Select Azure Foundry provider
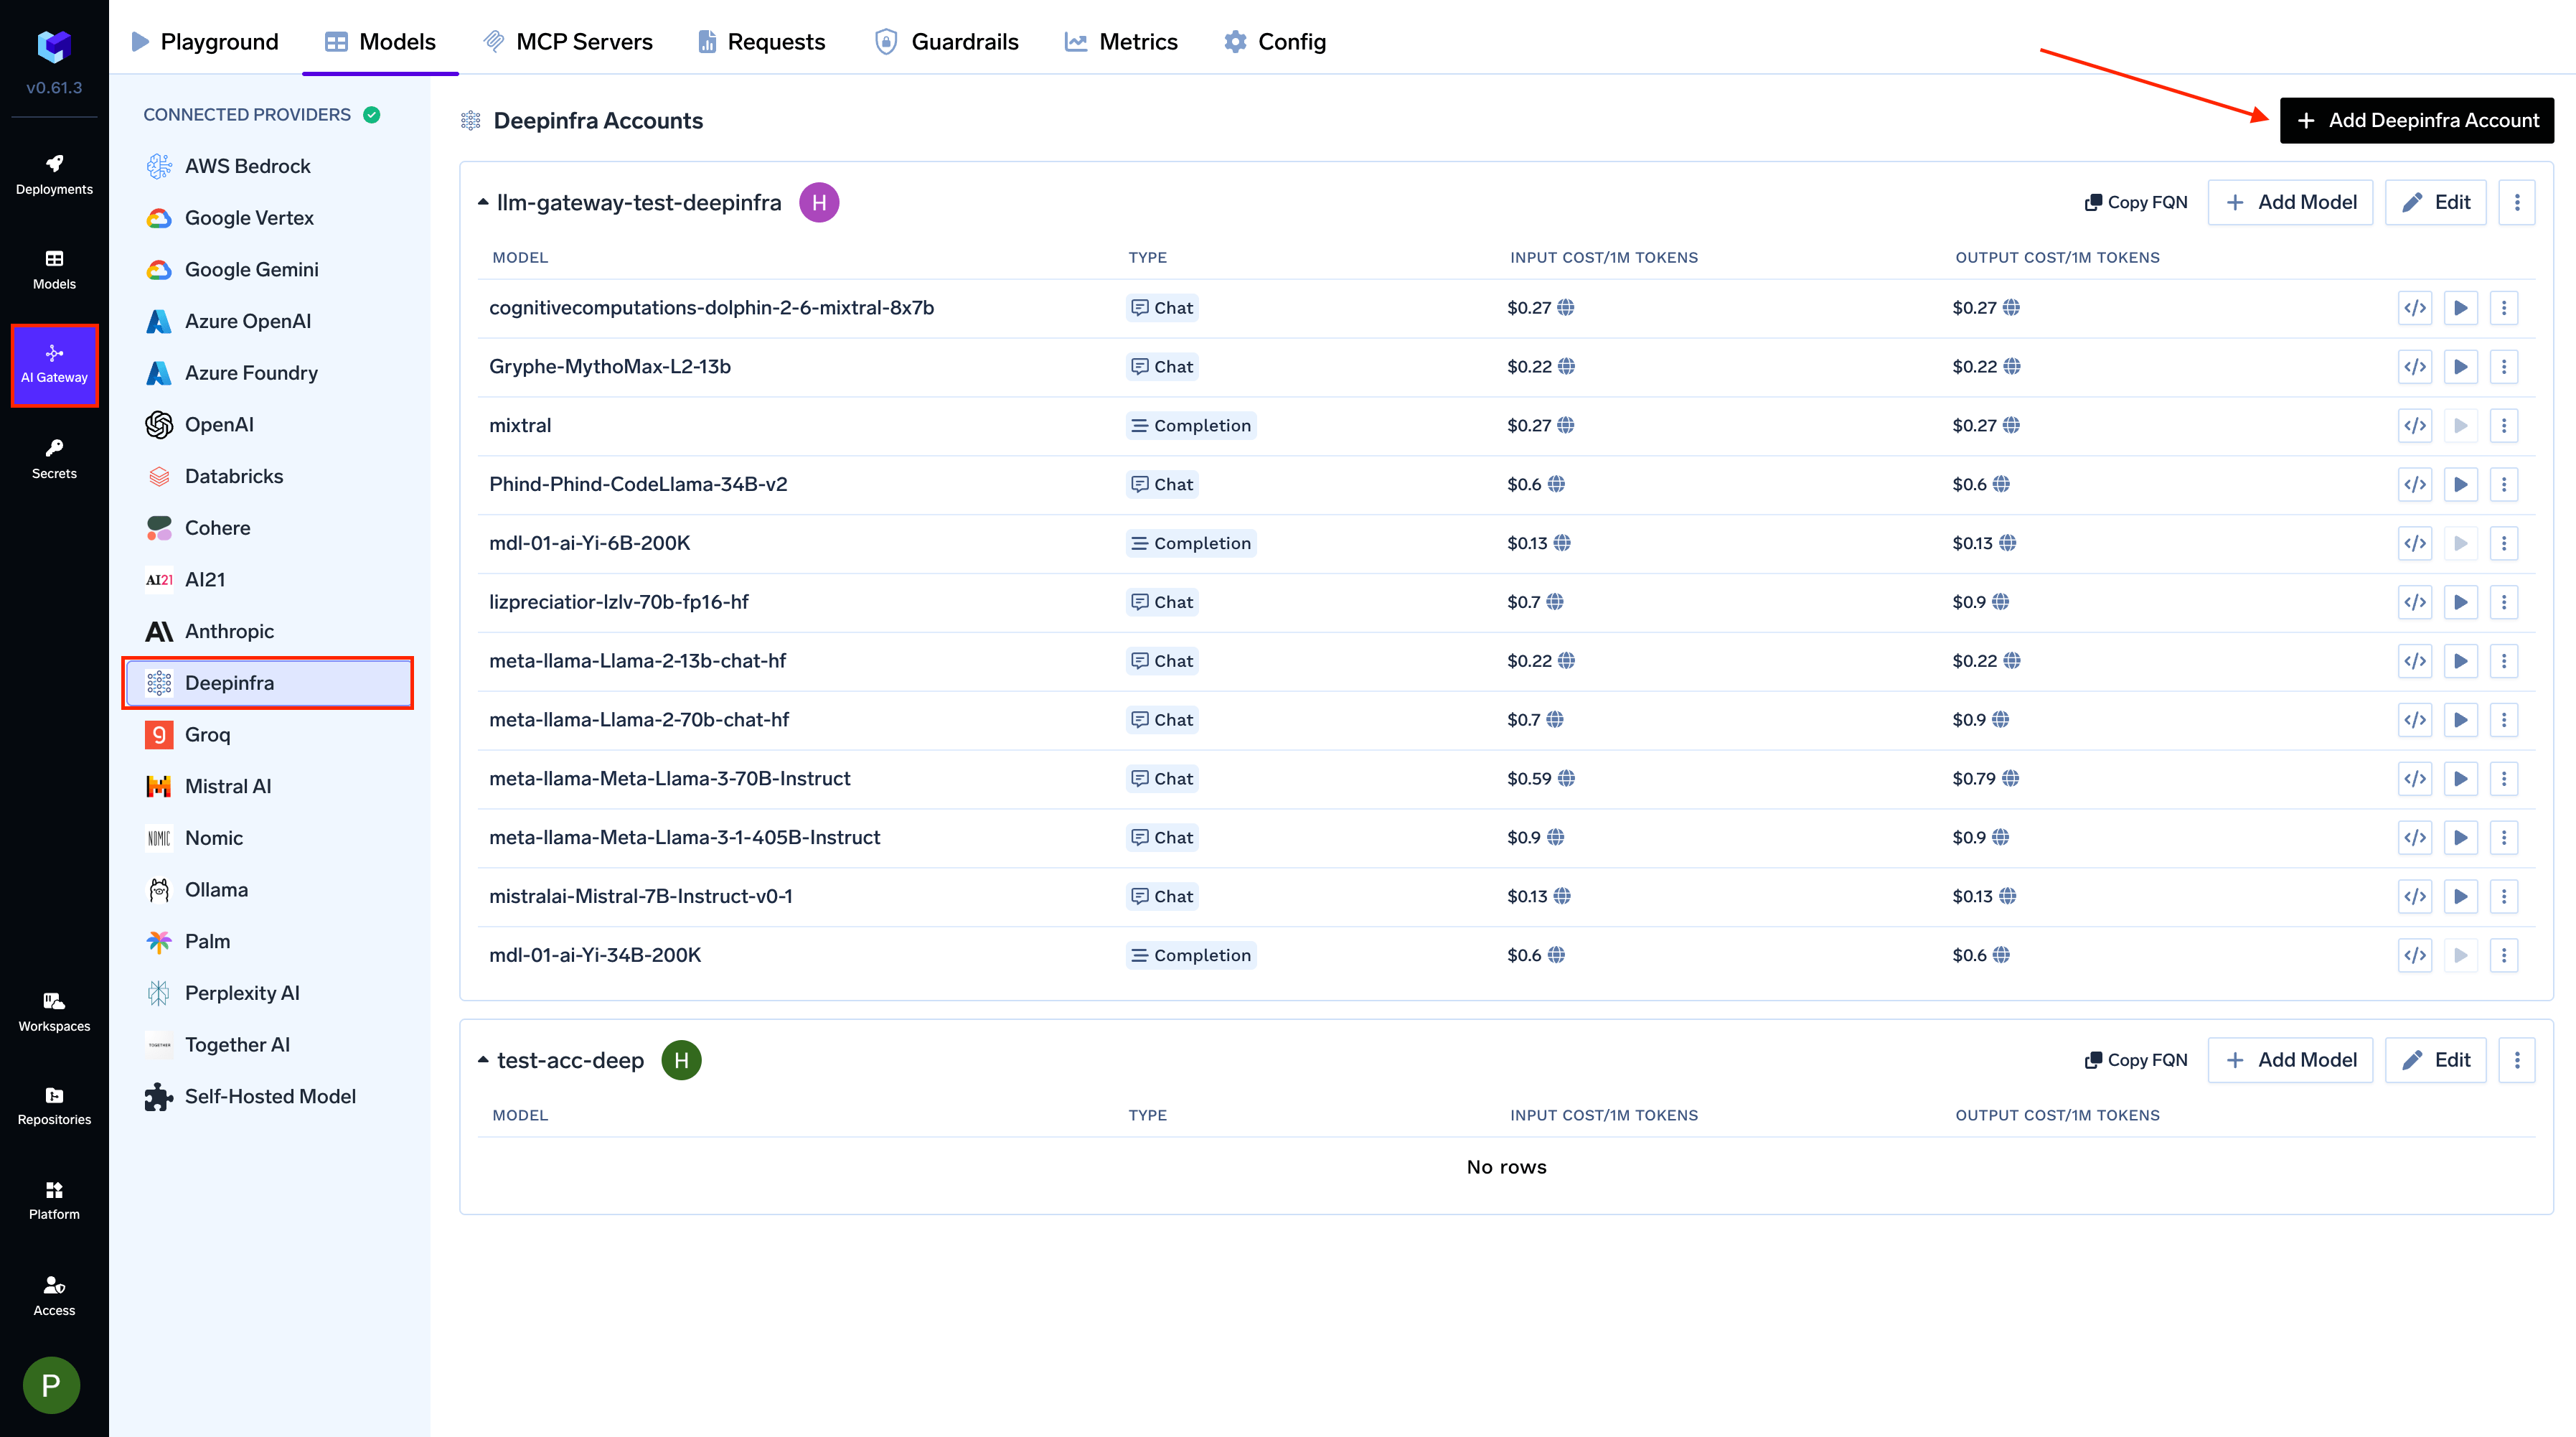Viewport: 2576px width, 1437px height. (x=269, y=373)
